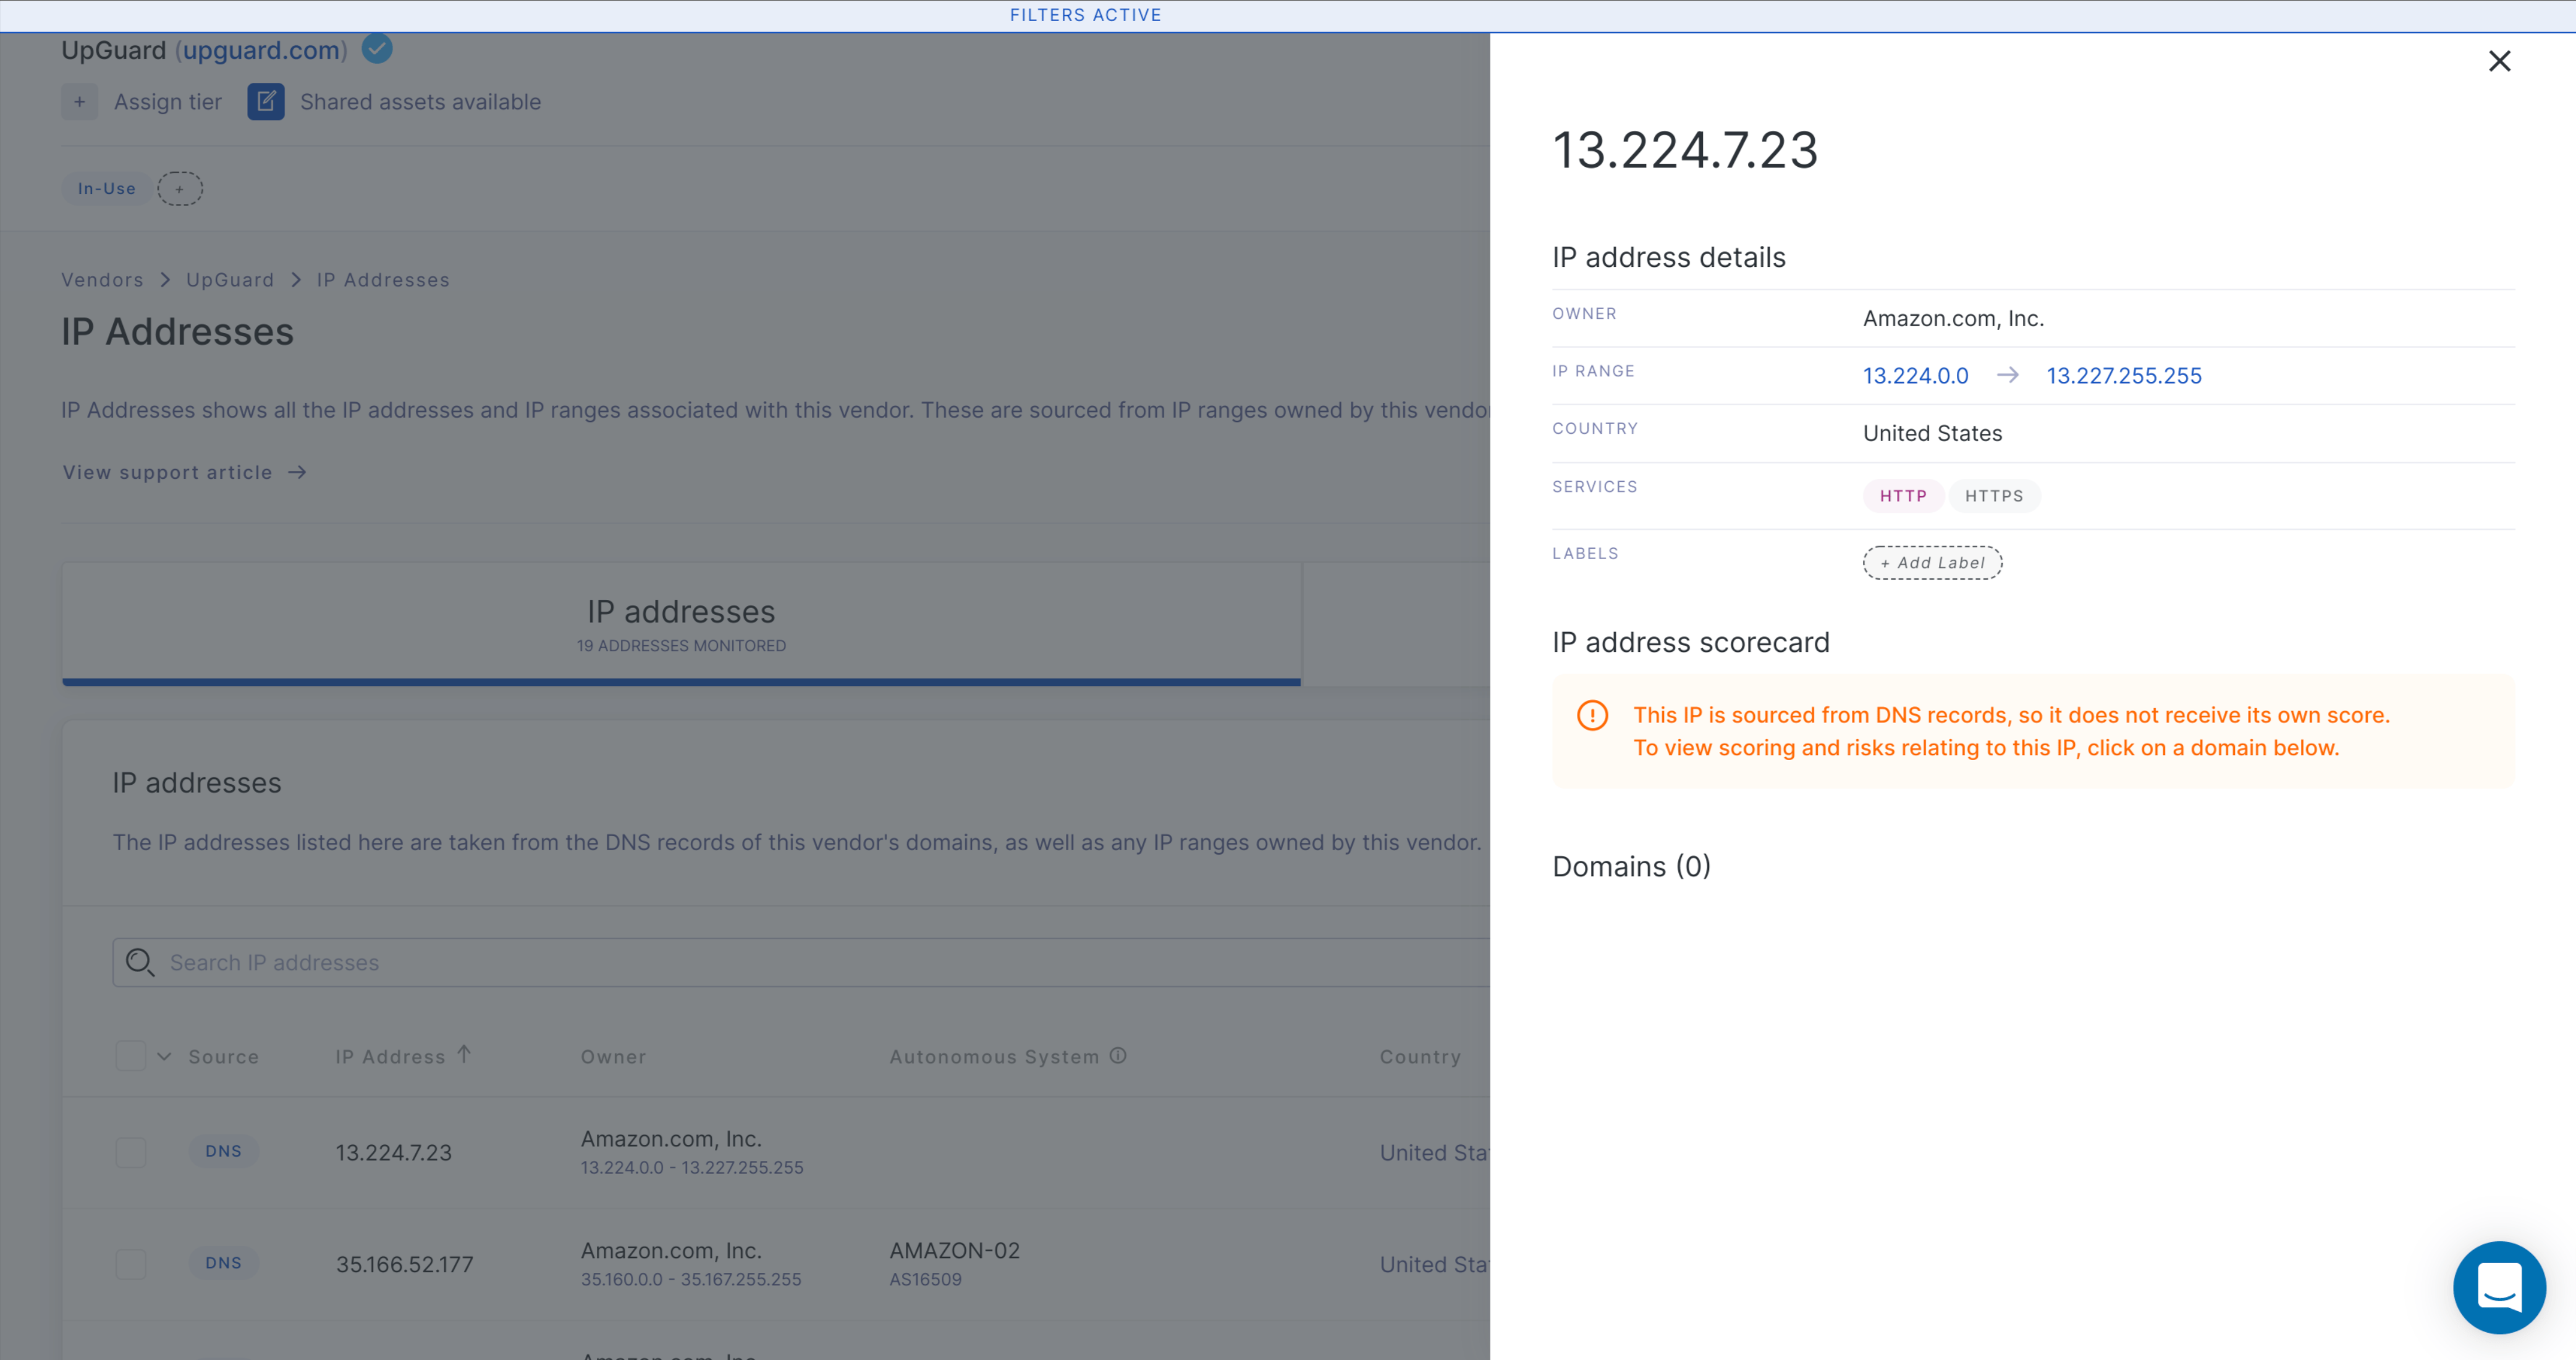Click the scorecard warning icon
The height and width of the screenshot is (1360, 2576).
(1592, 715)
